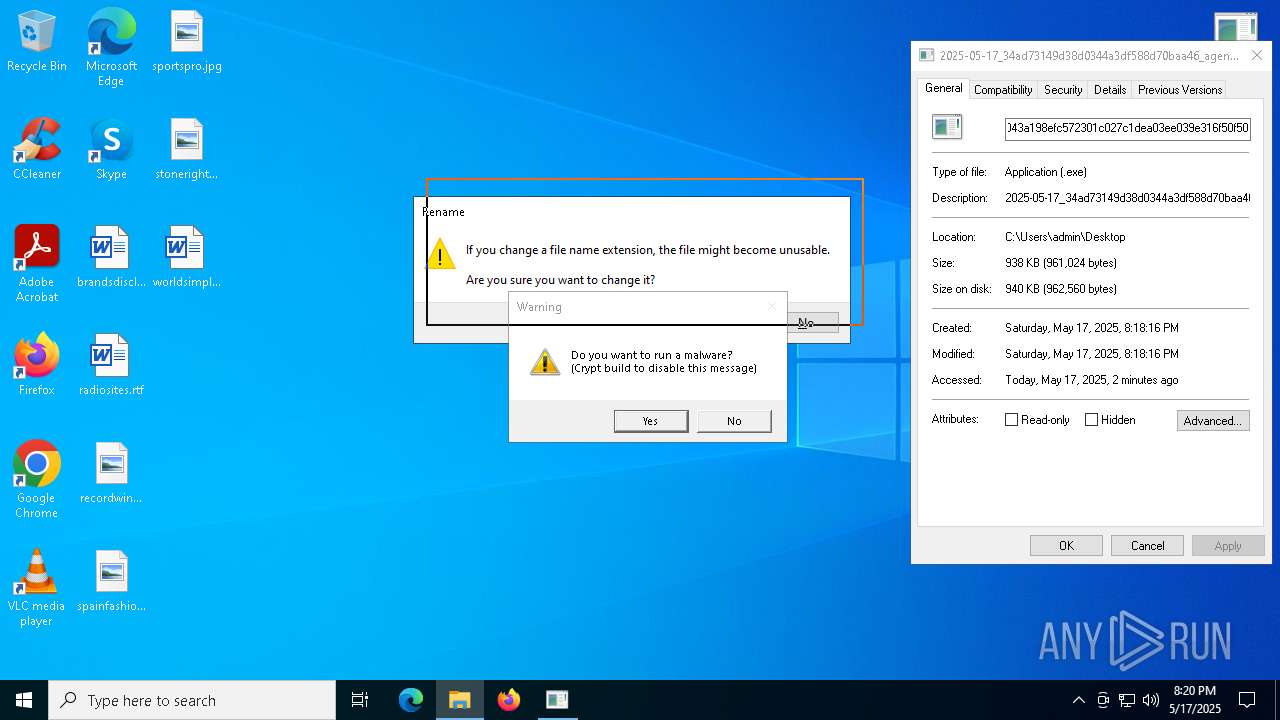Click No in the malware Warning dialog
1280x720 pixels.
734,421
